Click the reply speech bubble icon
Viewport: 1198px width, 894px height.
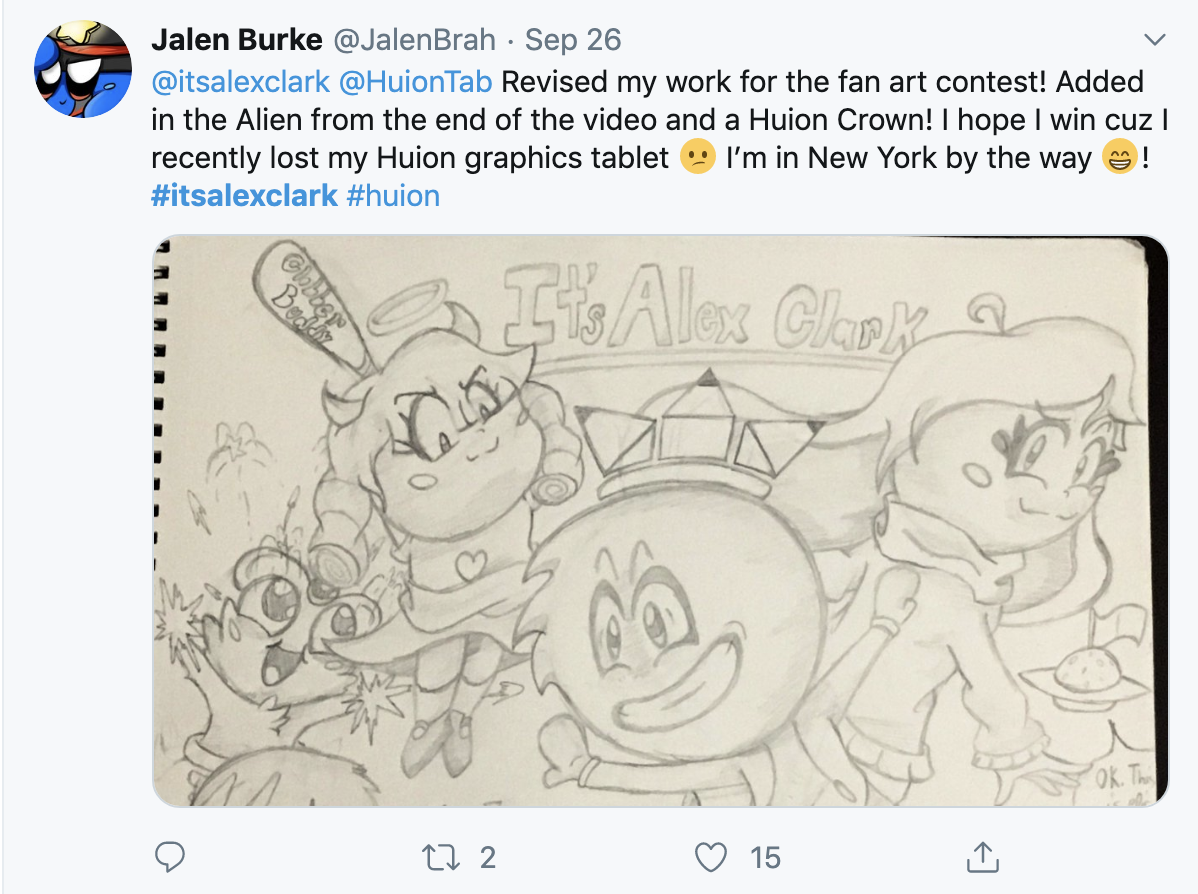(x=170, y=857)
